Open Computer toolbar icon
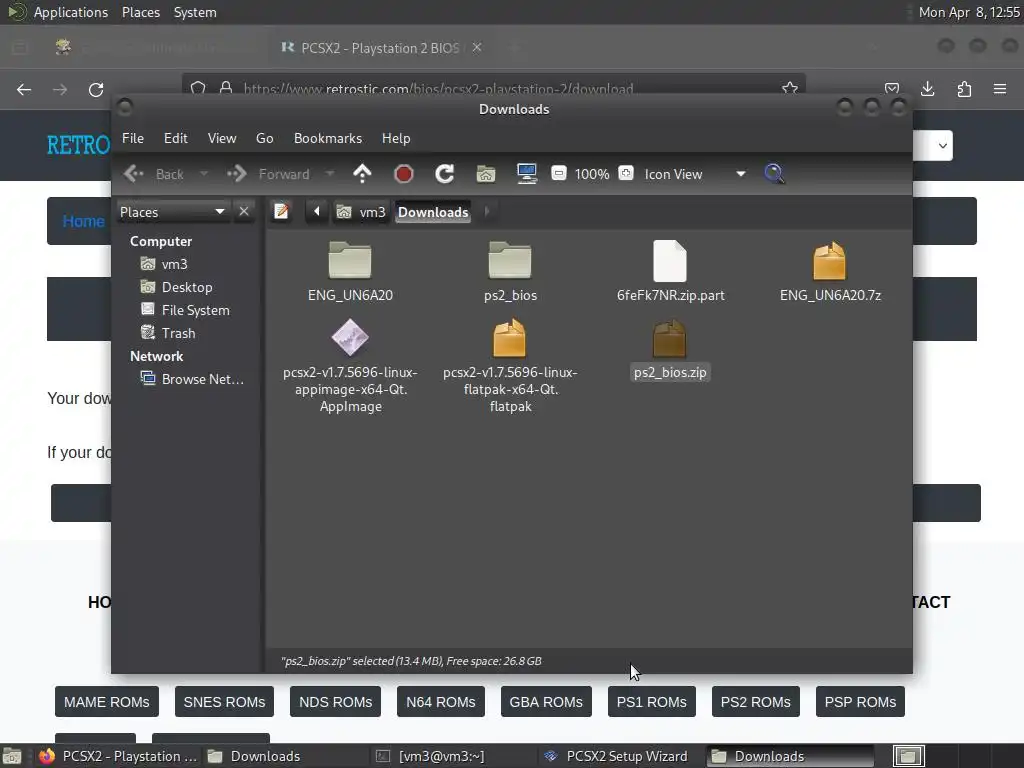1024x768 pixels. pyautogui.click(x=526, y=174)
